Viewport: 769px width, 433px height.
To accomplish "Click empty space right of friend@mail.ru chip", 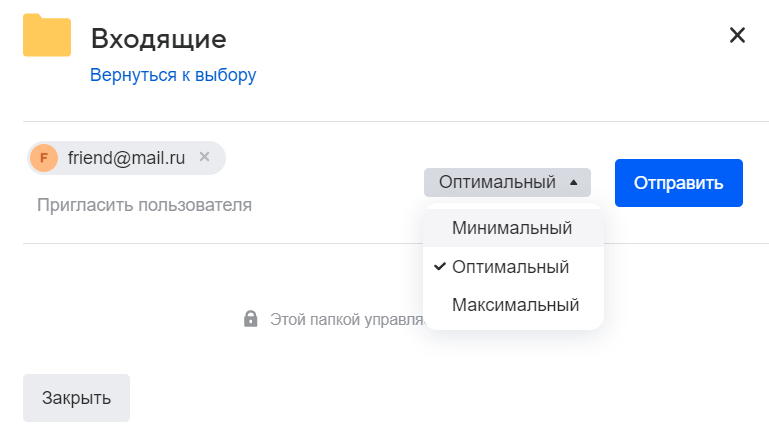I will click(320, 158).
